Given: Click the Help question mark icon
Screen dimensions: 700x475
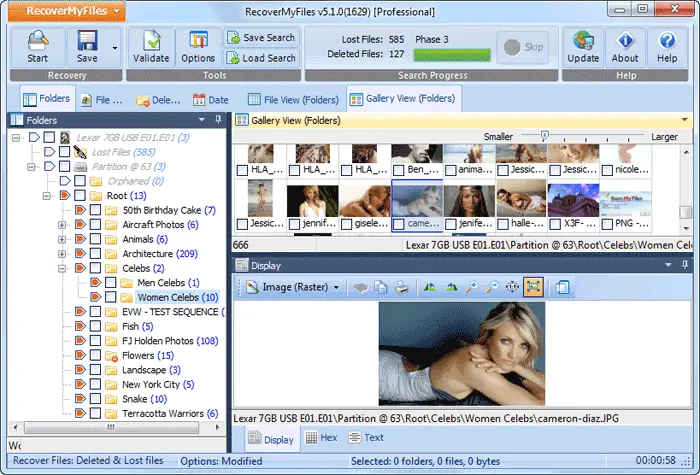Looking at the screenshot, I should (x=667, y=45).
